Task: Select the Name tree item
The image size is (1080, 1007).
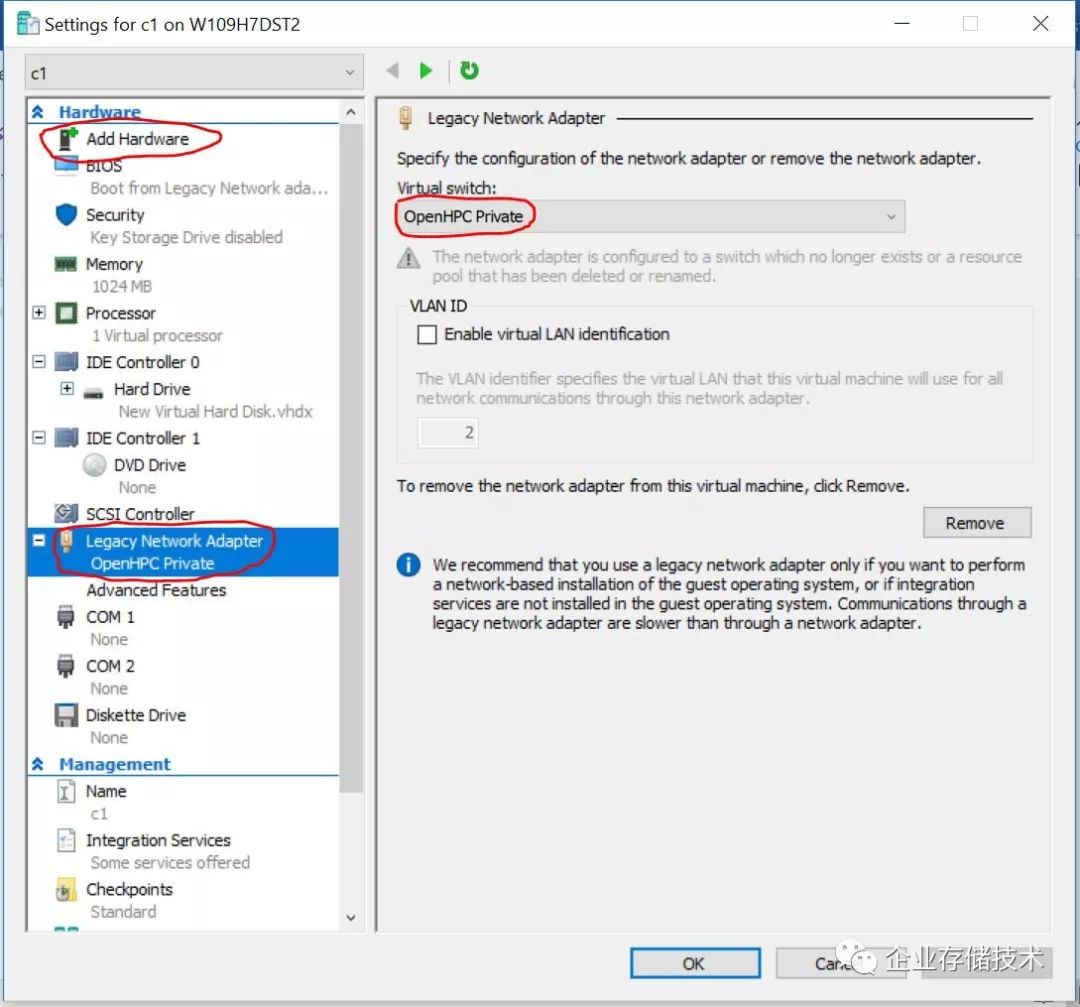Action: [x=106, y=791]
